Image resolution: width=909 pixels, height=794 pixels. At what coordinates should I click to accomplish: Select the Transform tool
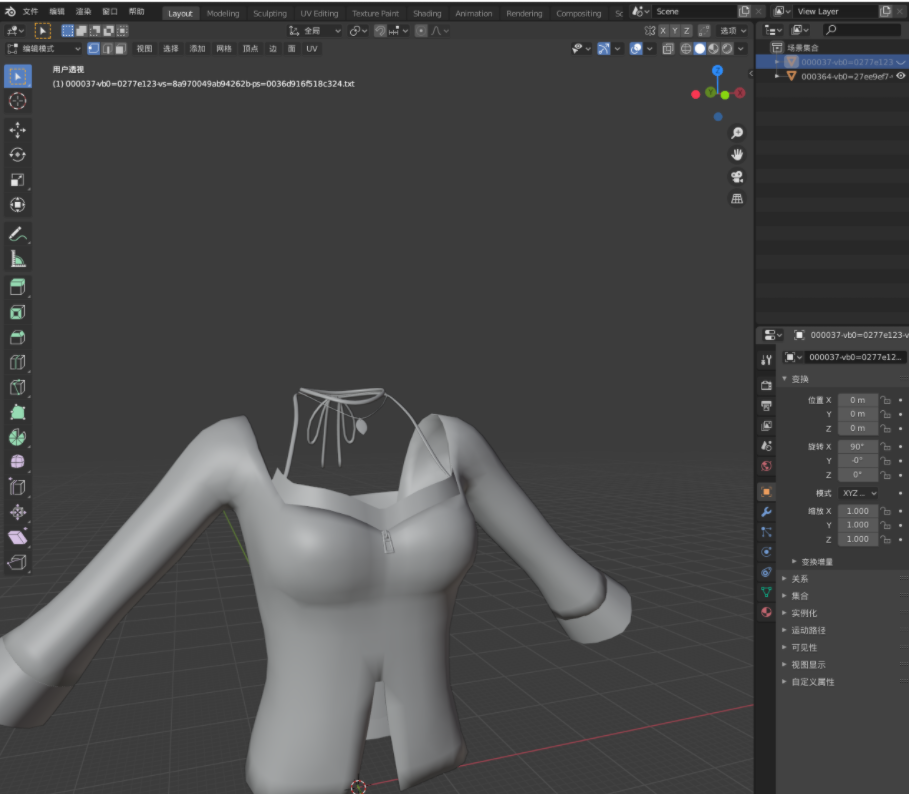point(17,205)
